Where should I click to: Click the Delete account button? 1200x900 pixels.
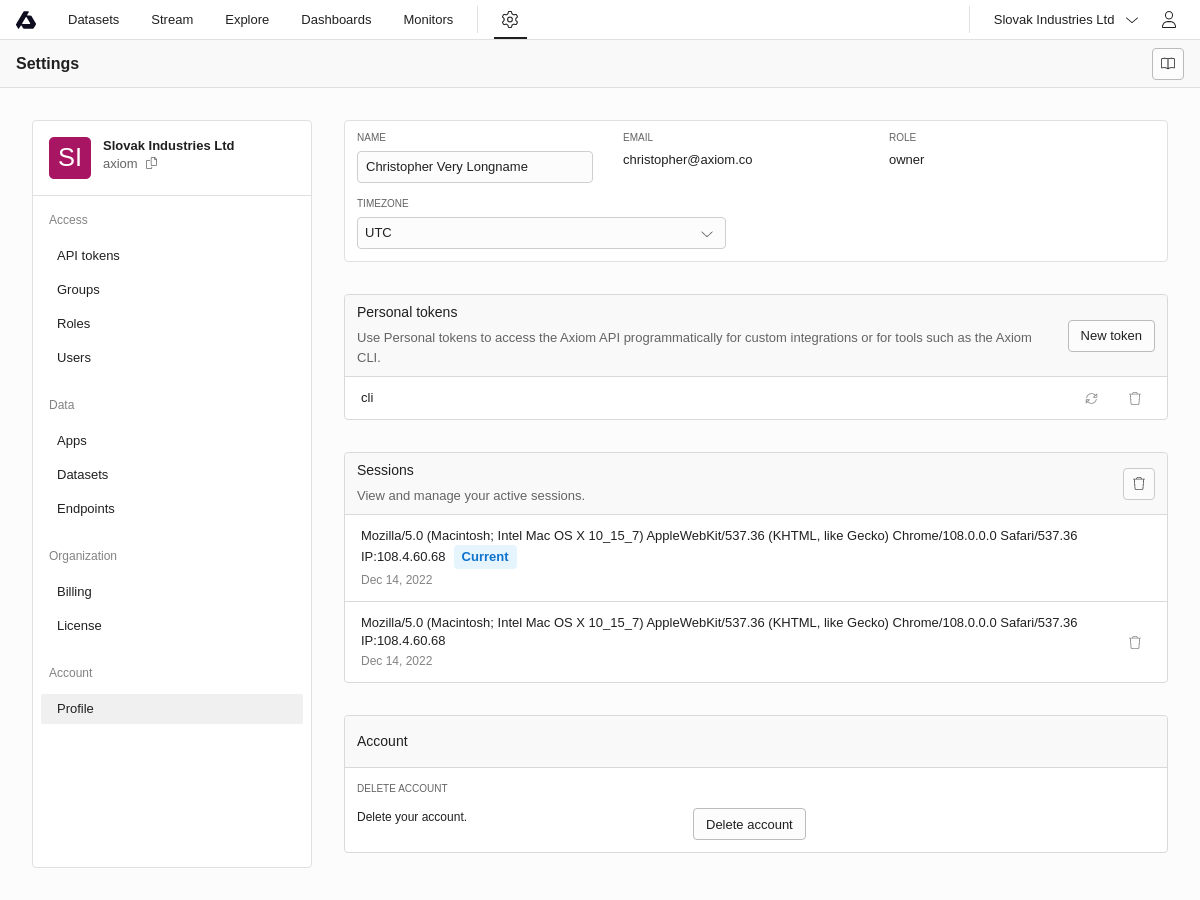click(749, 824)
